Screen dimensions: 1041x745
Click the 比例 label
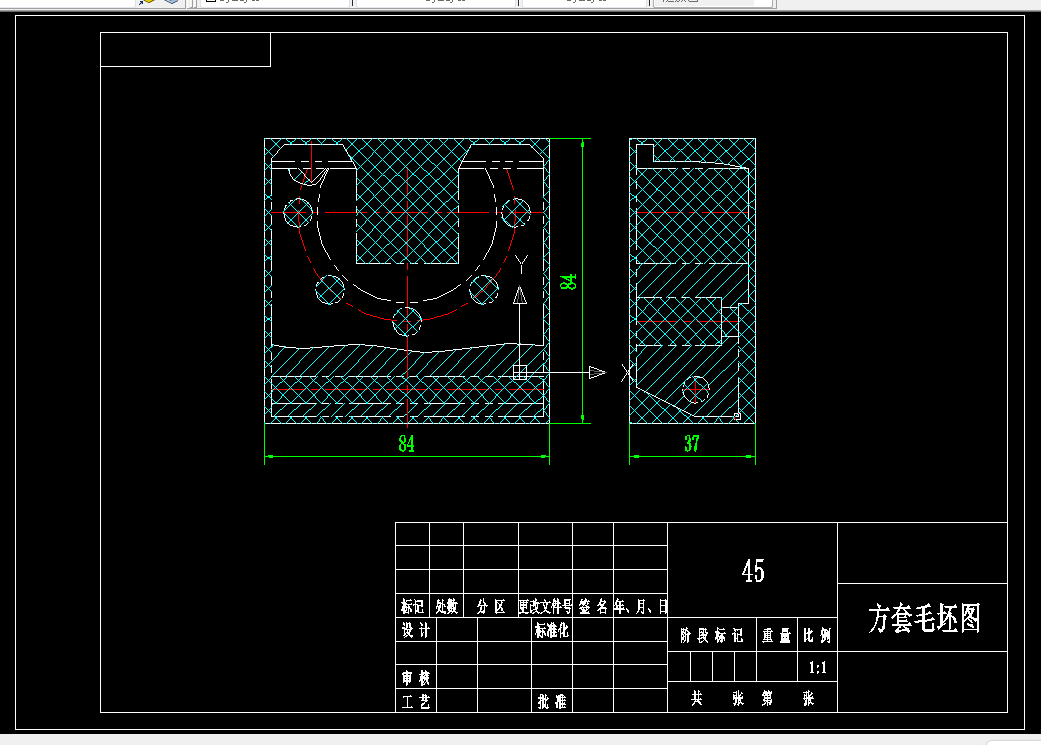pos(817,635)
